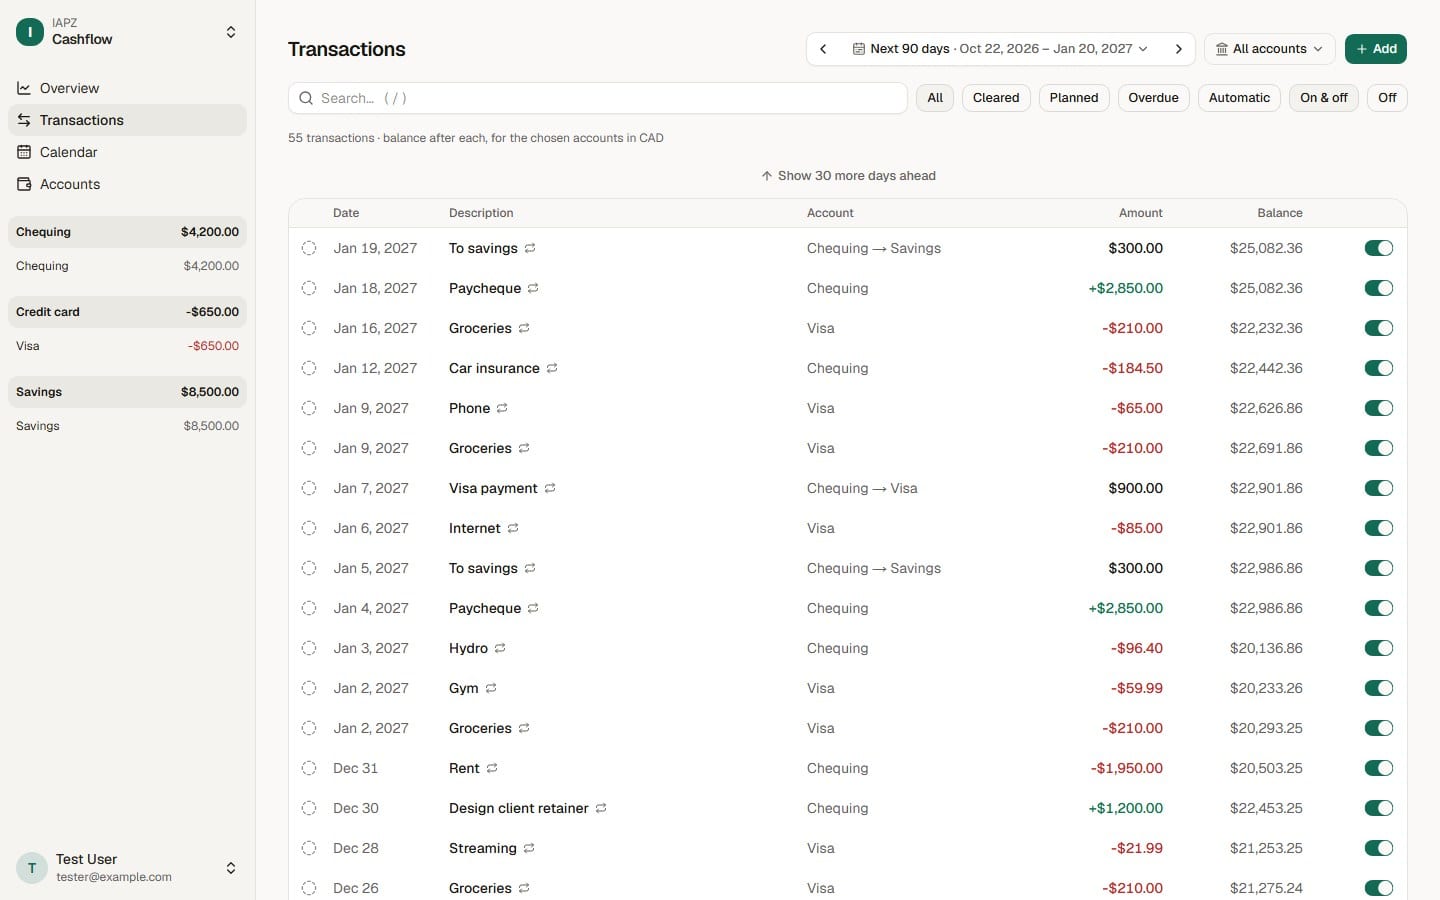
Task: Open the Calendar view
Action: click(127, 152)
